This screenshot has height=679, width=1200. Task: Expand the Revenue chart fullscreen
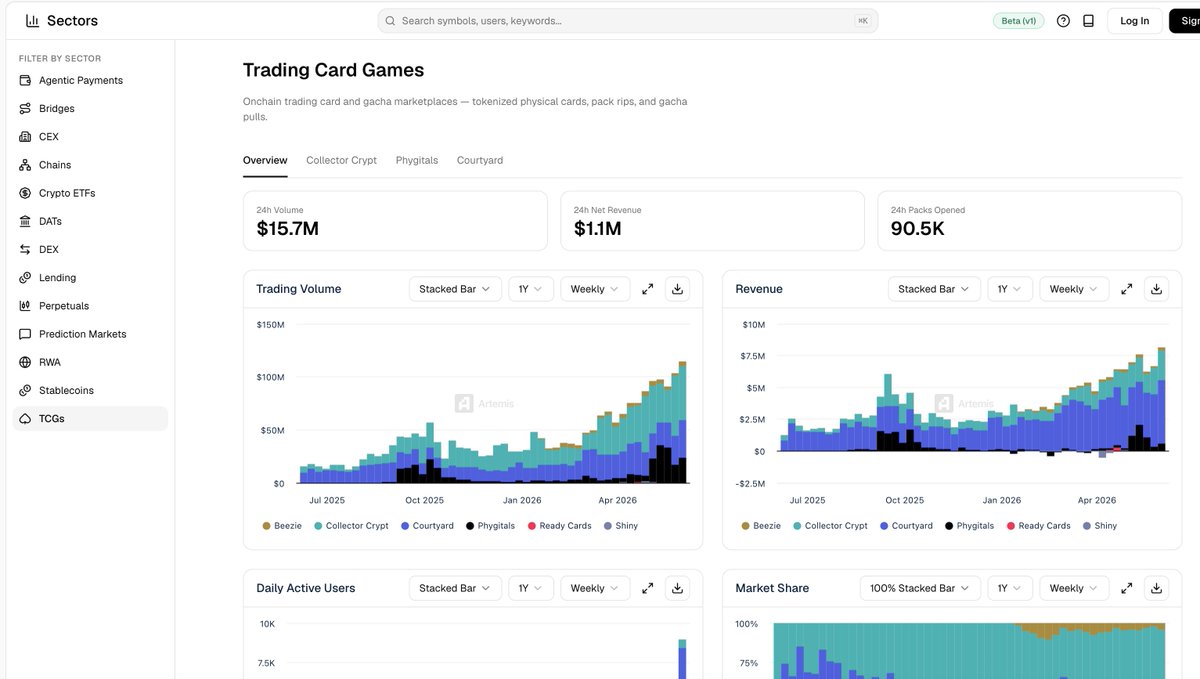pyautogui.click(x=1126, y=289)
